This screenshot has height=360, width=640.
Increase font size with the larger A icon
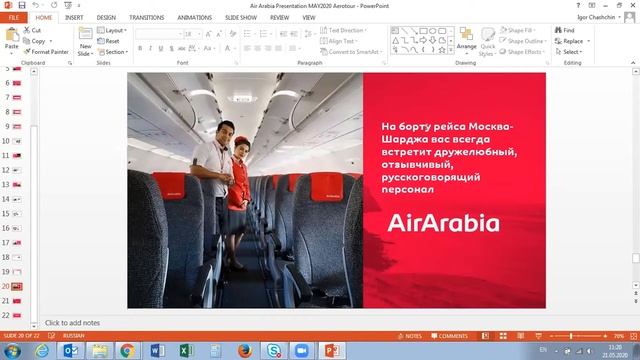click(209, 34)
